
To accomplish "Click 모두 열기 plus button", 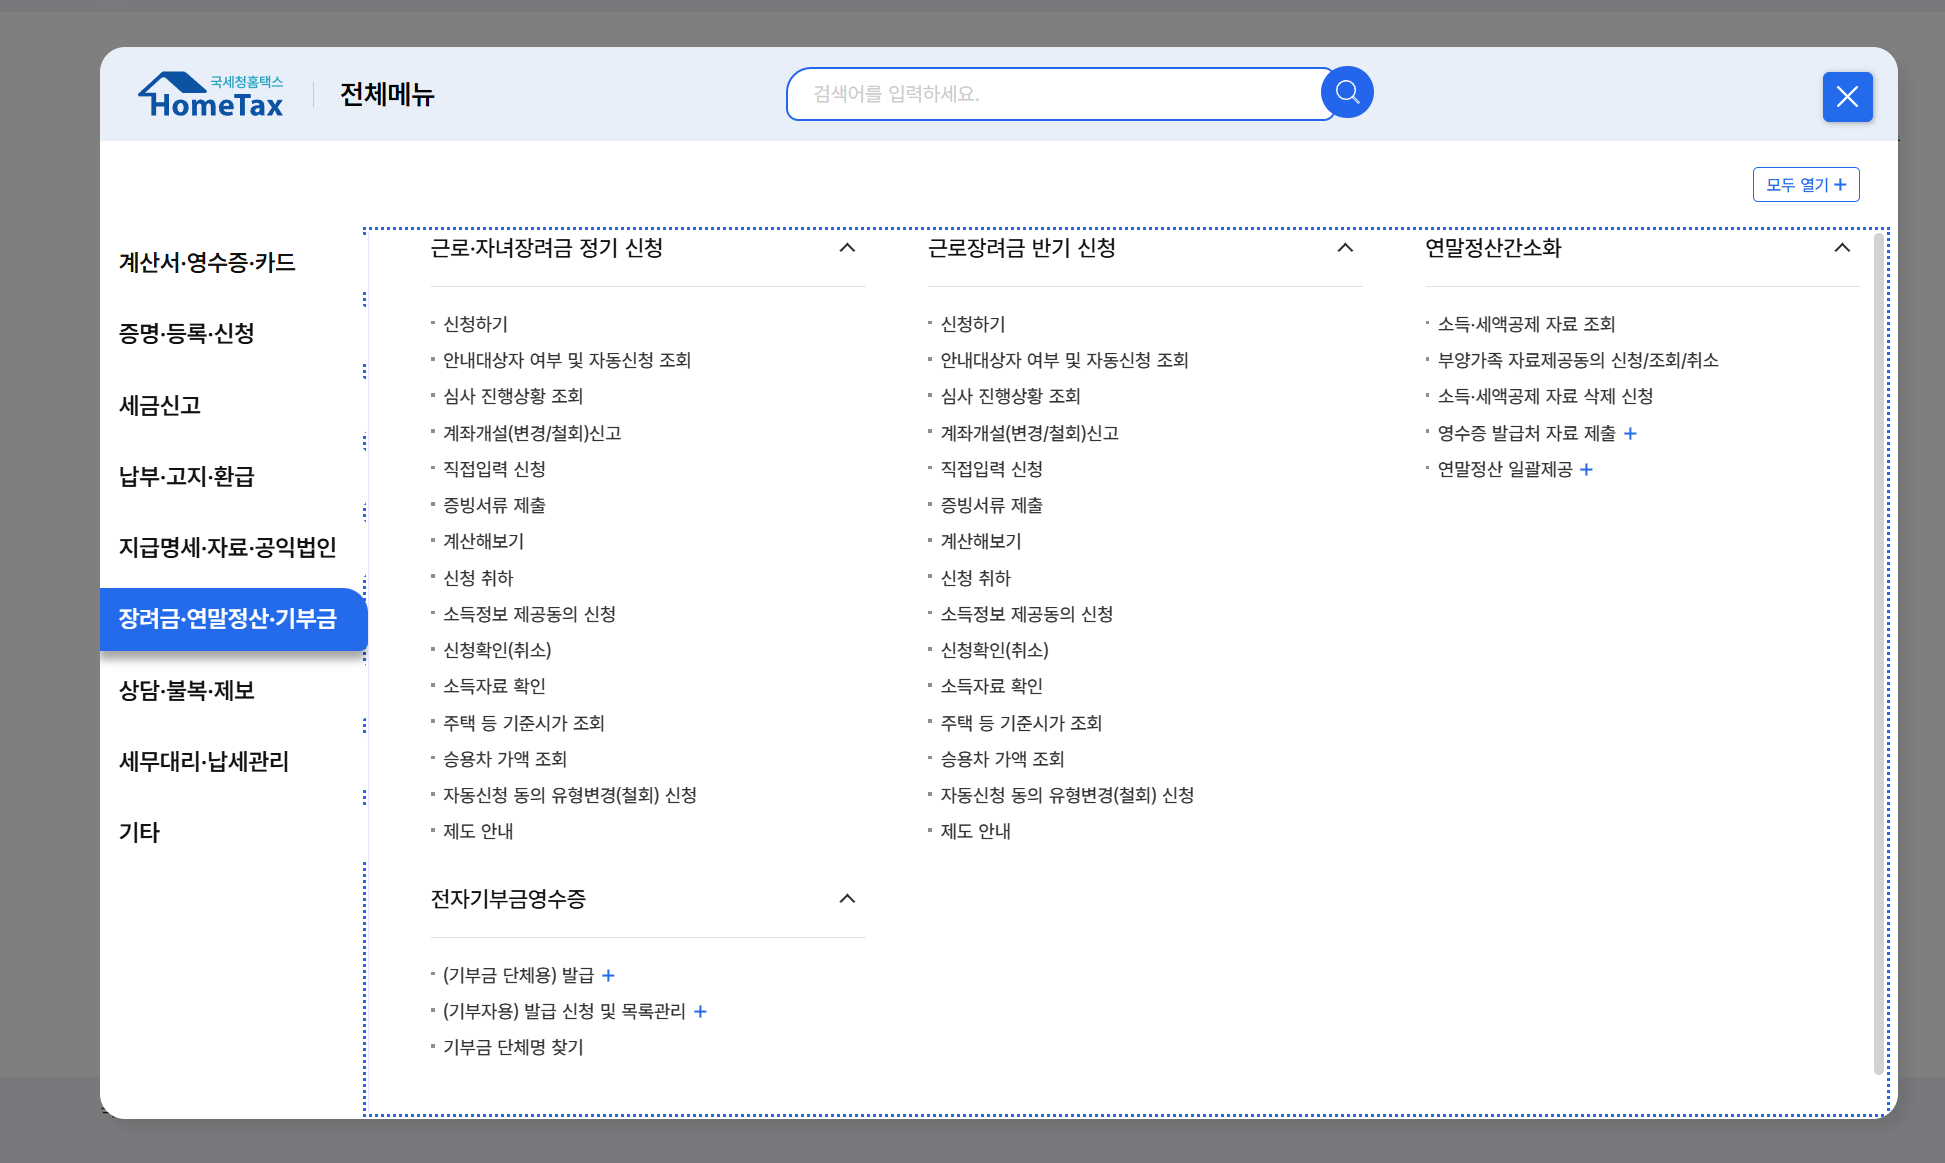I will click(x=1805, y=185).
